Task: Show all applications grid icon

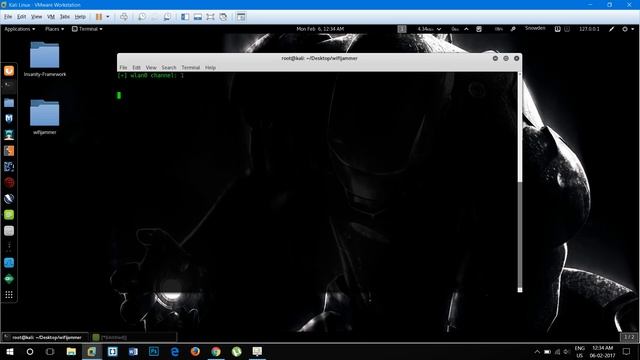Action: pyautogui.click(x=9, y=295)
